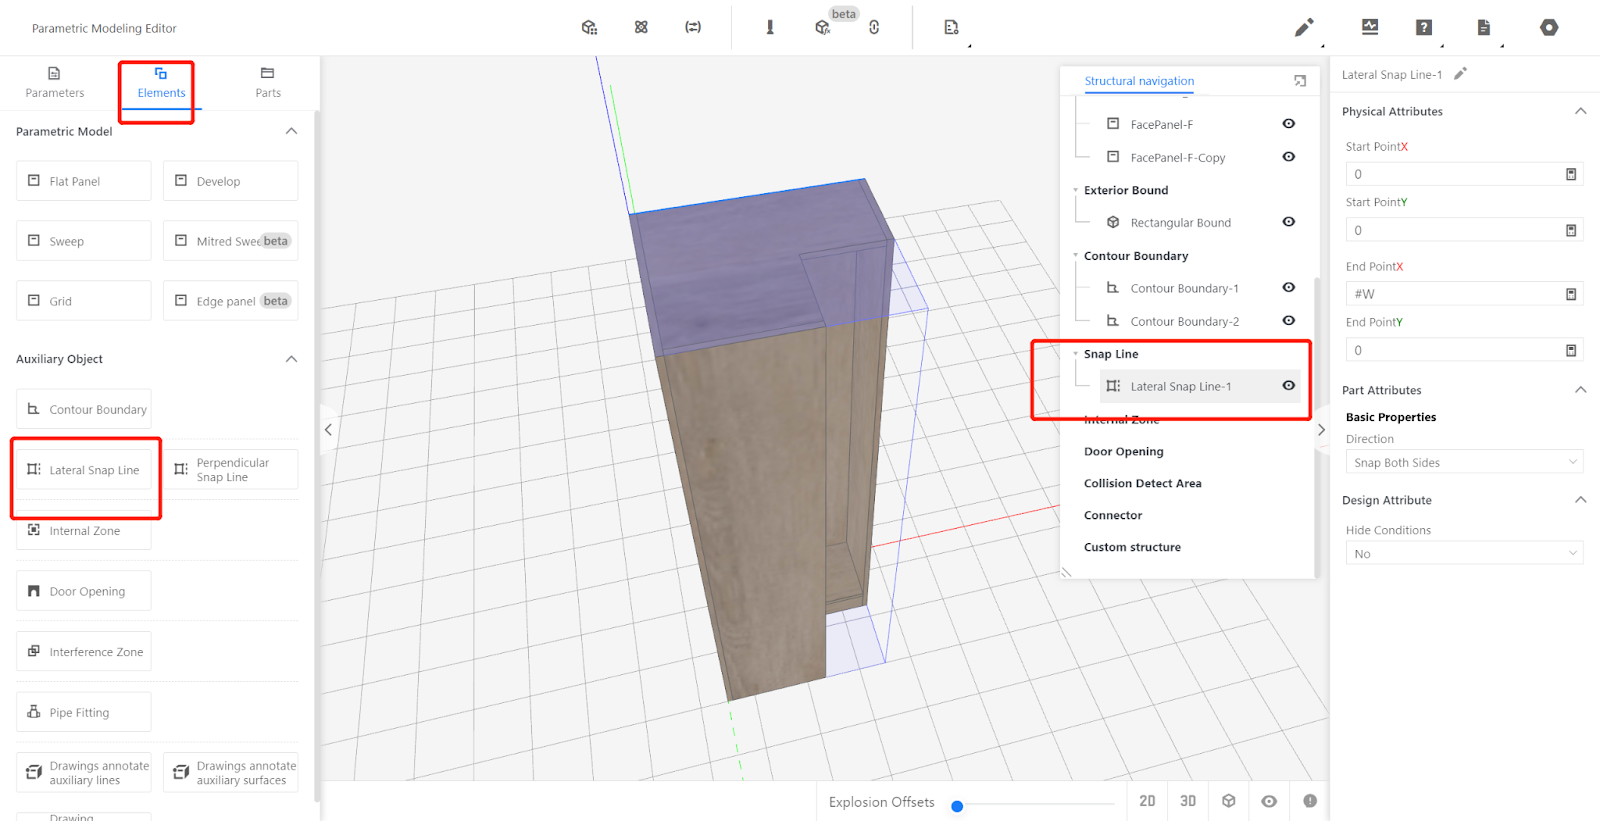Open the Direction dropdown showing Snap Both Sides
The width and height of the screenshot is (1600, 821).
tap(1463, 463)
